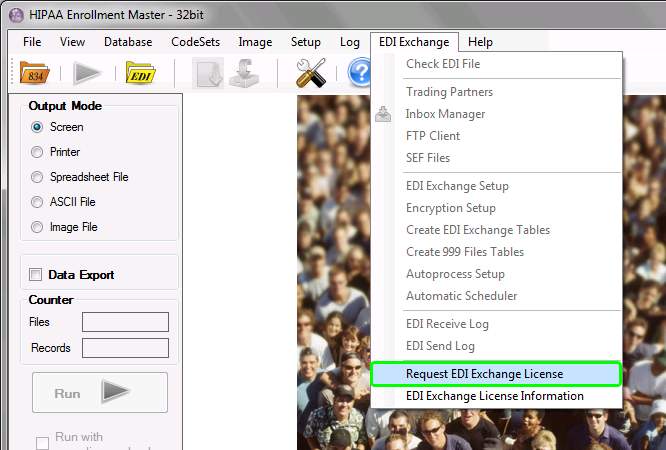This screenshot has height=450, width=666.
Task: Open the Image menu
Action: (255, 42)
